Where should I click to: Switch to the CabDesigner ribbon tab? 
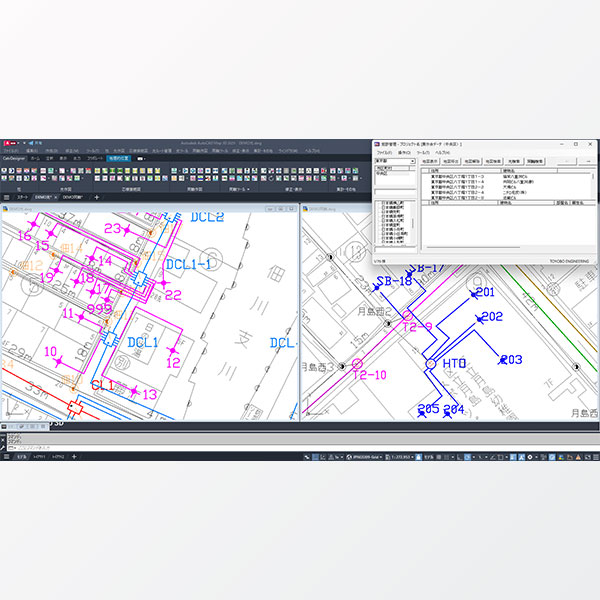coord(13,158)
